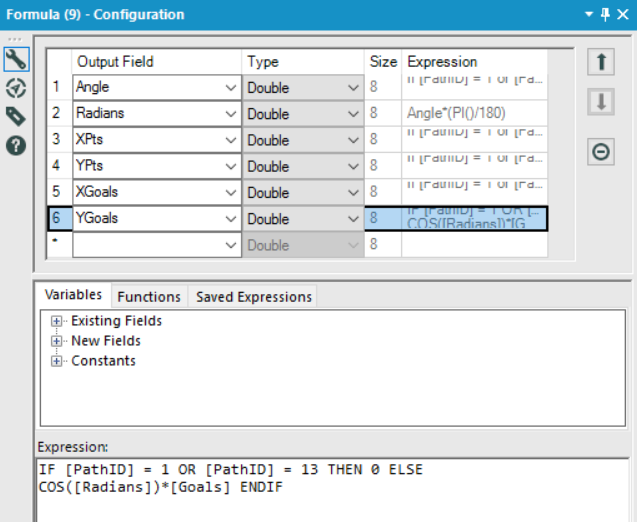Open YGoals output field dropdown
Screen dimensions: 637x522
click(x=232, y=219)
